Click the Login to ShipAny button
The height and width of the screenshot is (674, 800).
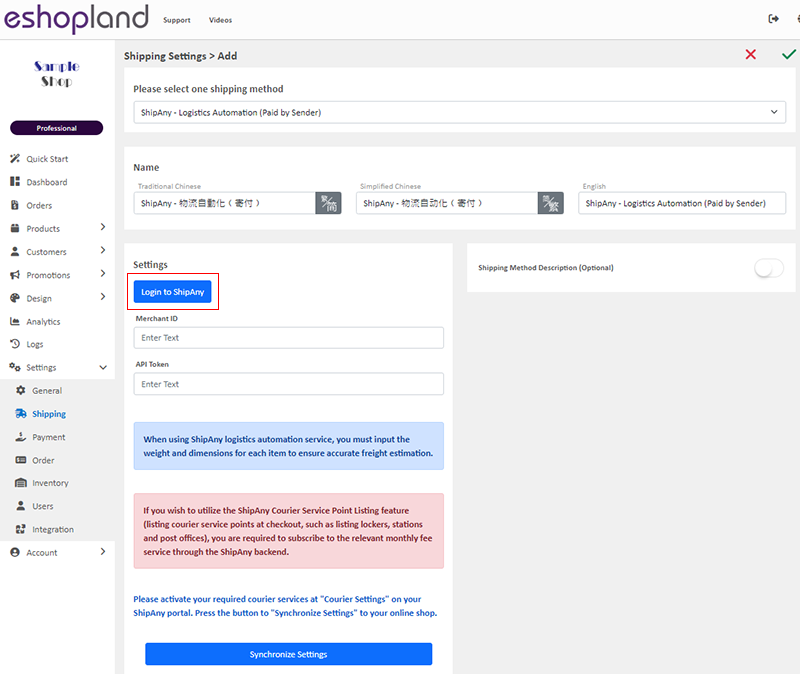172,292
